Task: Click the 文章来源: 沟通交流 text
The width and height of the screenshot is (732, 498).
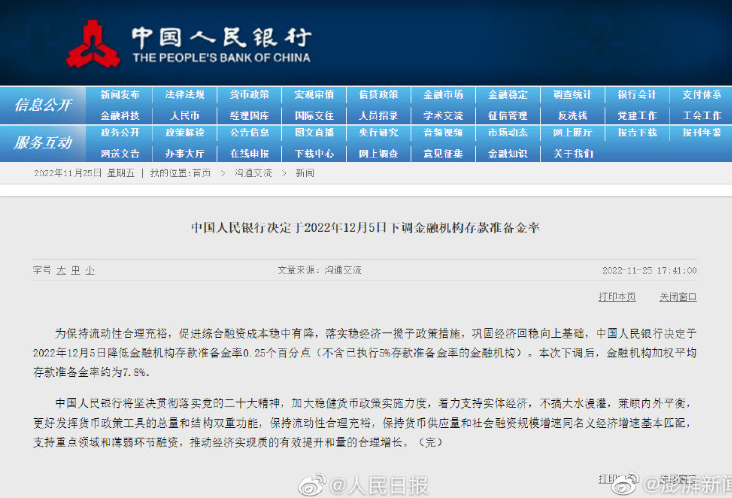Action: (319, 270)
